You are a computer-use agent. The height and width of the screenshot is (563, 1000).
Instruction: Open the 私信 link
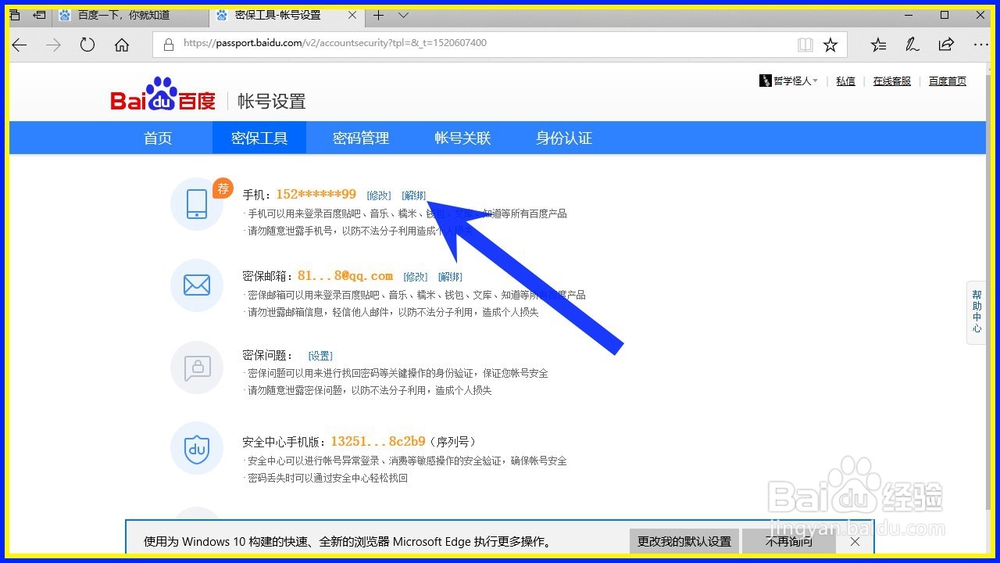845,81
